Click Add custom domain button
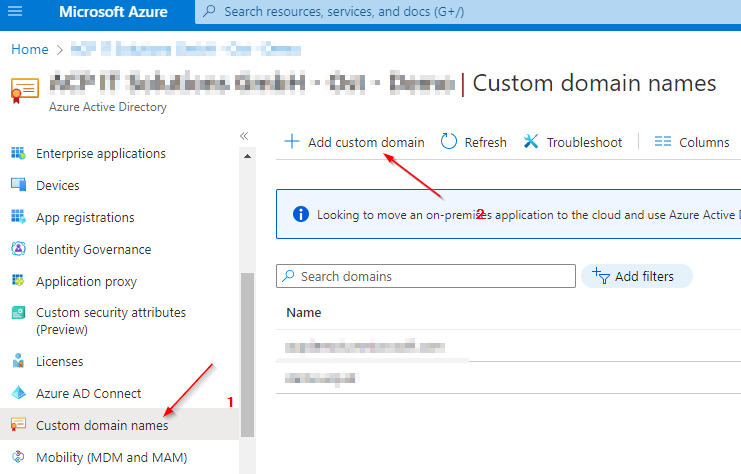Screen dimensions: 741x474 click(354, 142)
